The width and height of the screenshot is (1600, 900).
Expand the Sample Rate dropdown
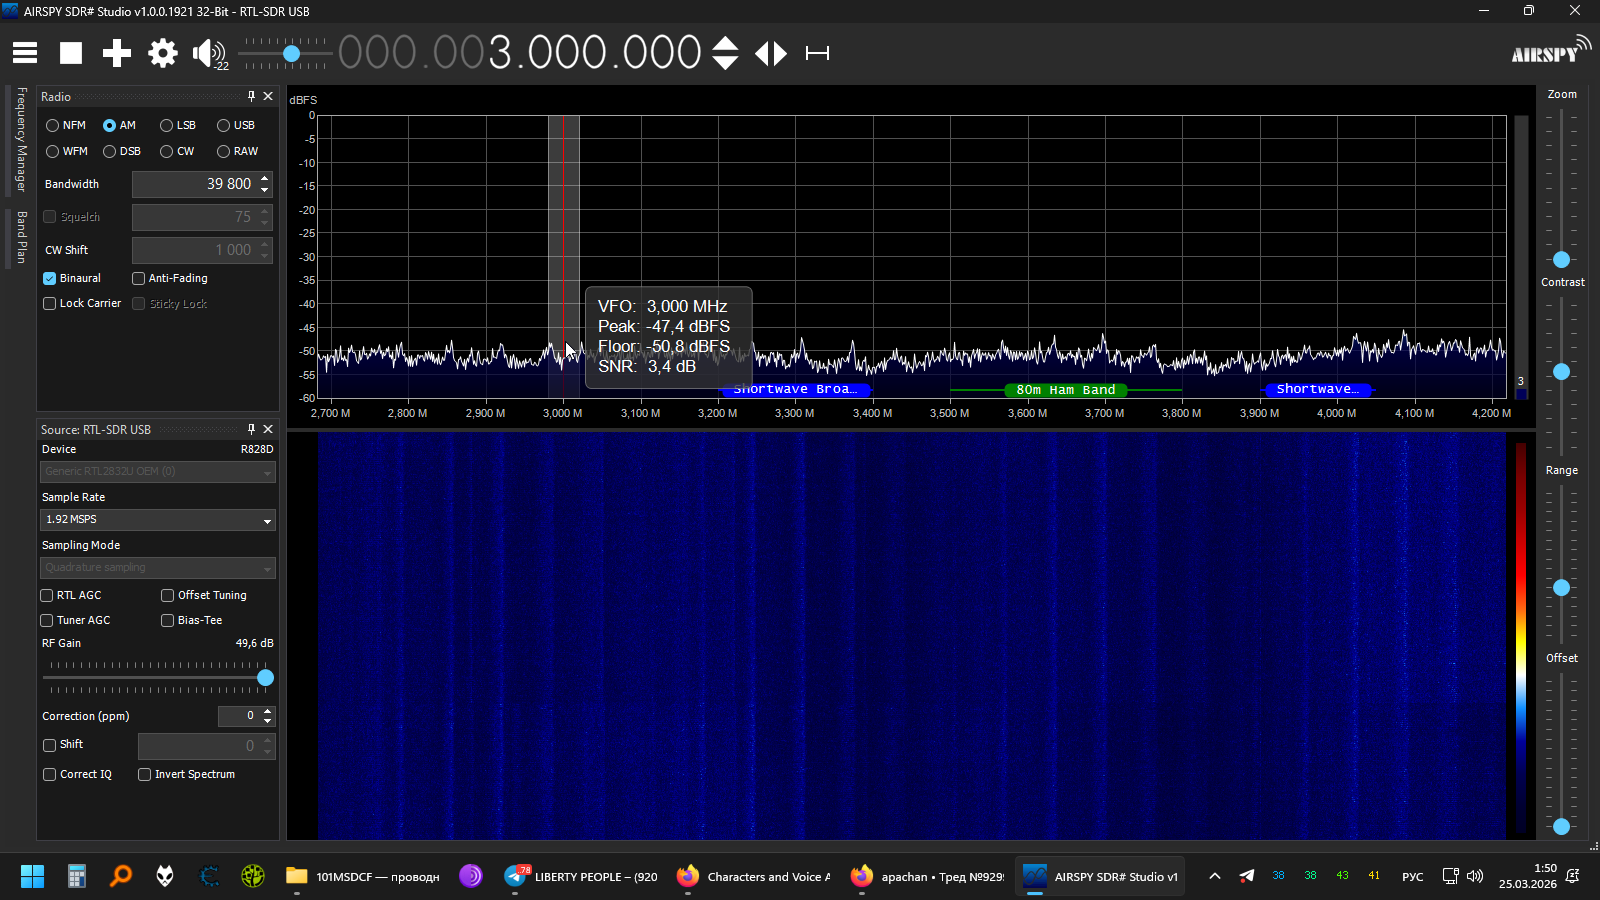pos(158,520)
